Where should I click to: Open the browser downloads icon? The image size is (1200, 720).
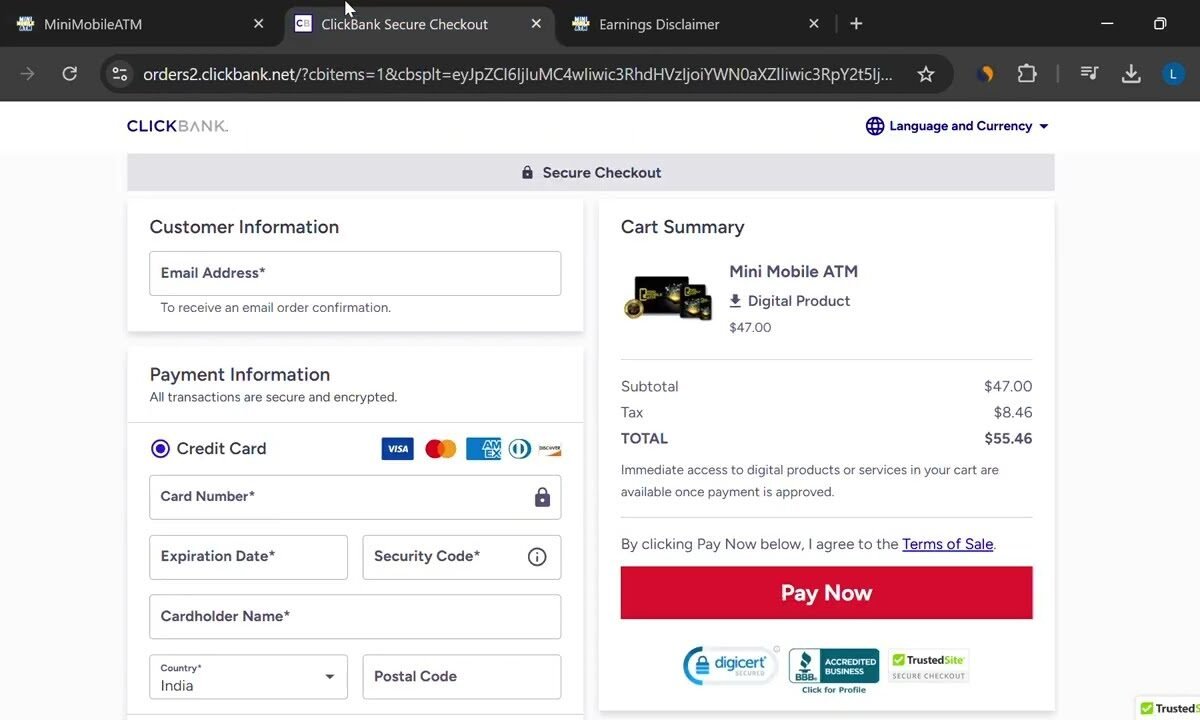1131,74
